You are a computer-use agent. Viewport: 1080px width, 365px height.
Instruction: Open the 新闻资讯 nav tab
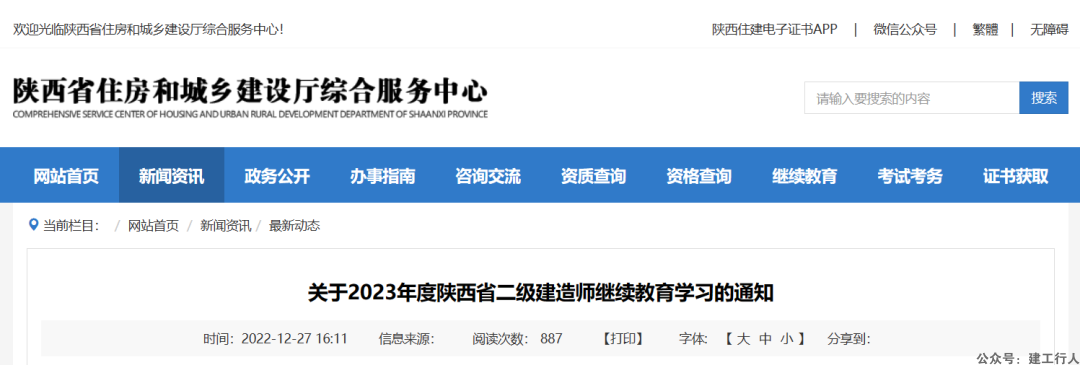(172, 176)
